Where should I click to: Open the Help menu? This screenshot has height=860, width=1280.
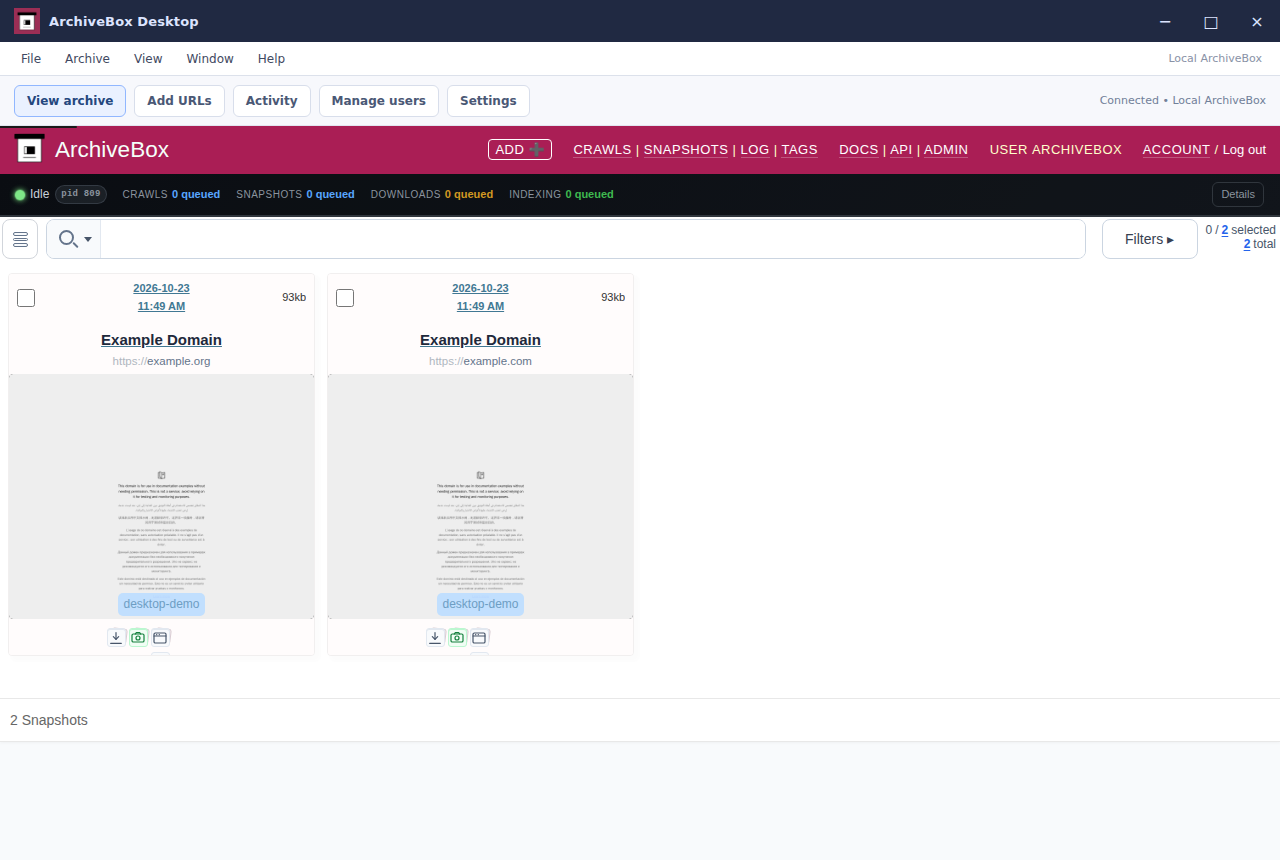point(271,59)
